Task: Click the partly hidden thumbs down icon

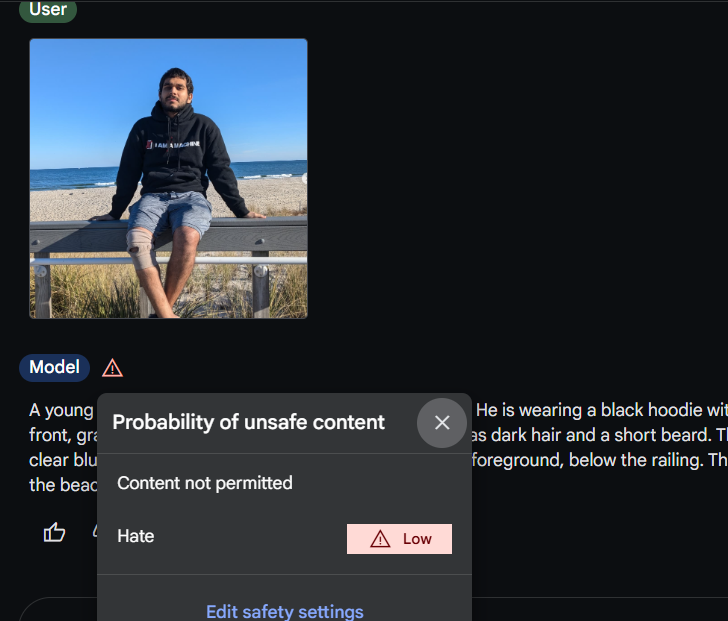Action: click(95, 531)
